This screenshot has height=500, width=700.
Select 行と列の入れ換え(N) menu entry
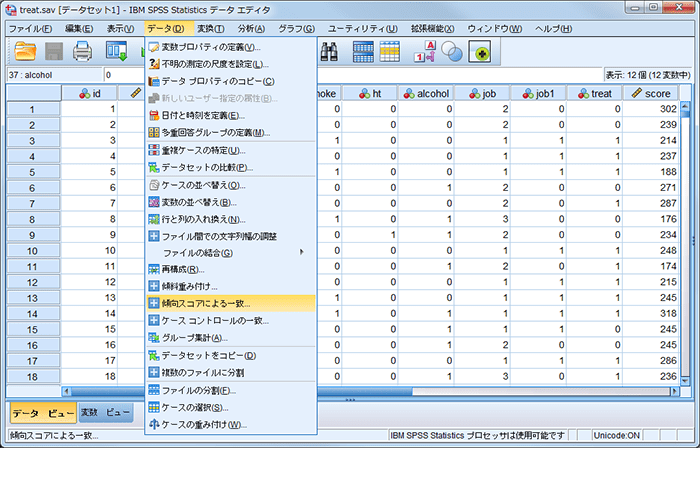(231, 220)
